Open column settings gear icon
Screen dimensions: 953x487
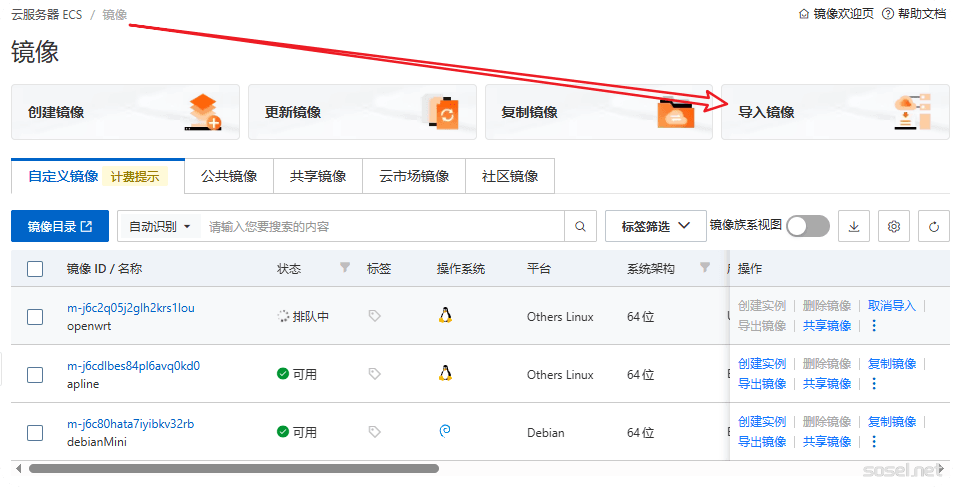click(894, 227)
